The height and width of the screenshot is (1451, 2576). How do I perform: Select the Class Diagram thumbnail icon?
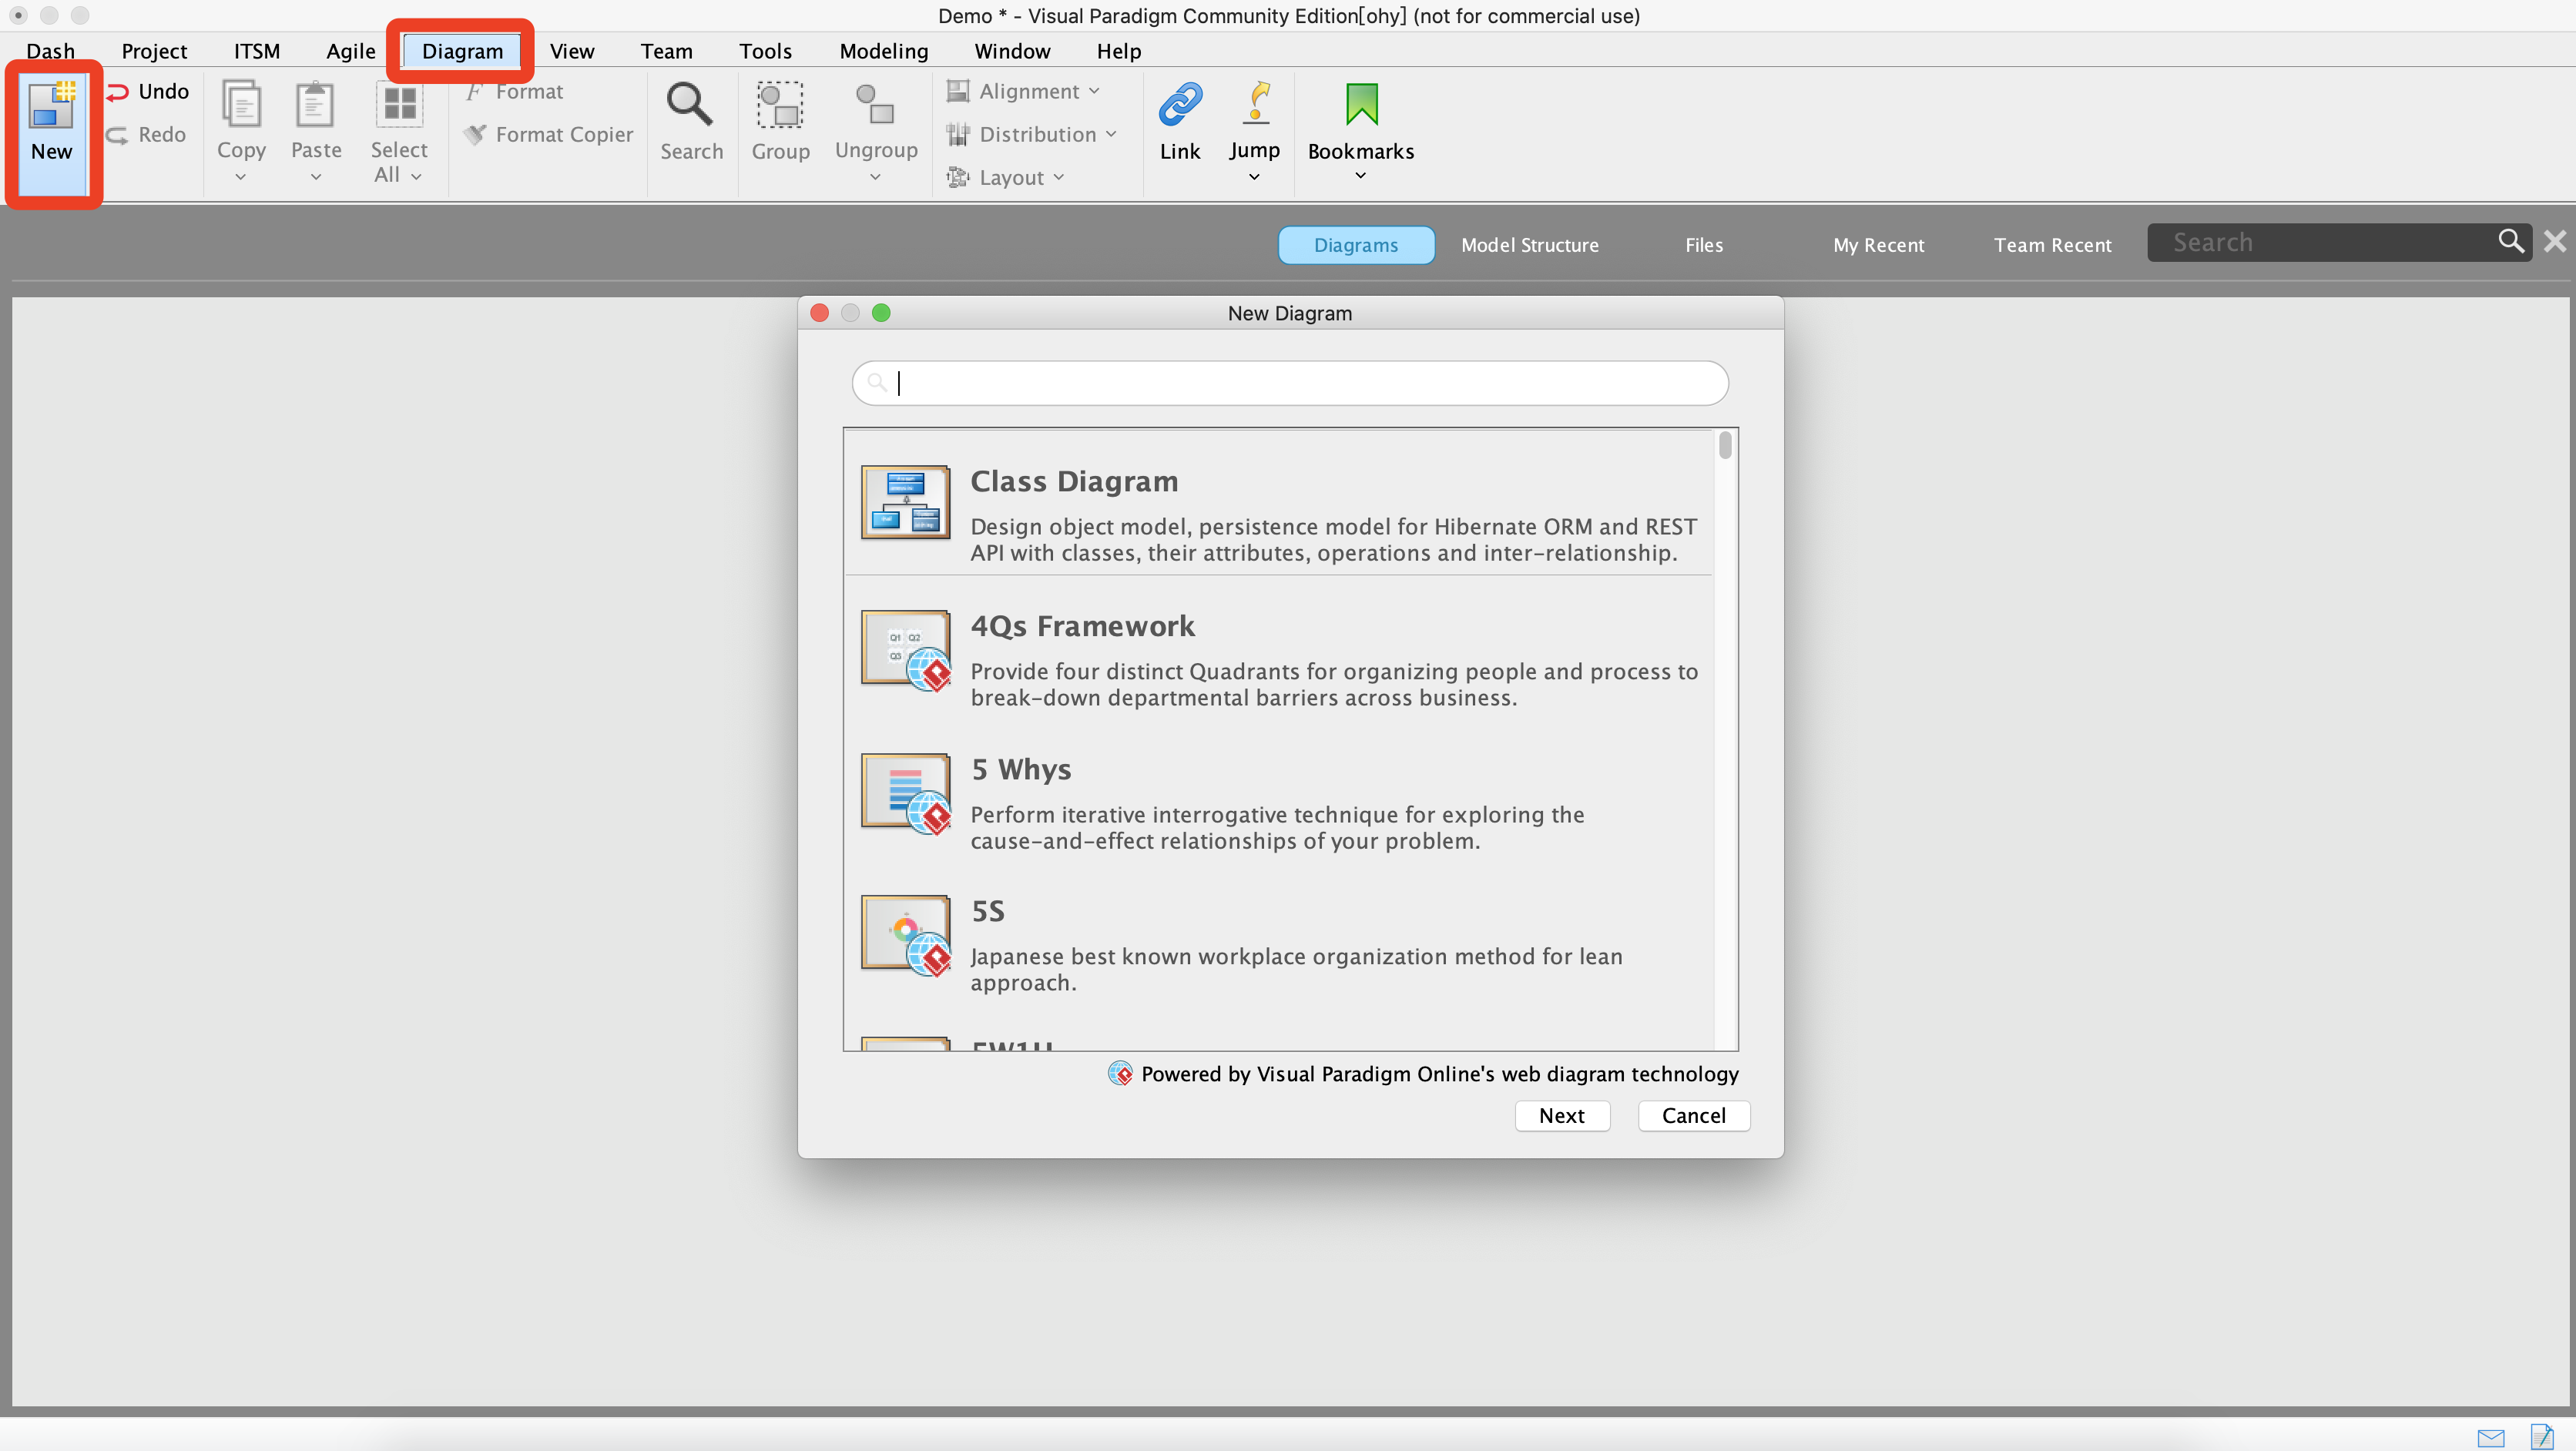click(905, 502)
